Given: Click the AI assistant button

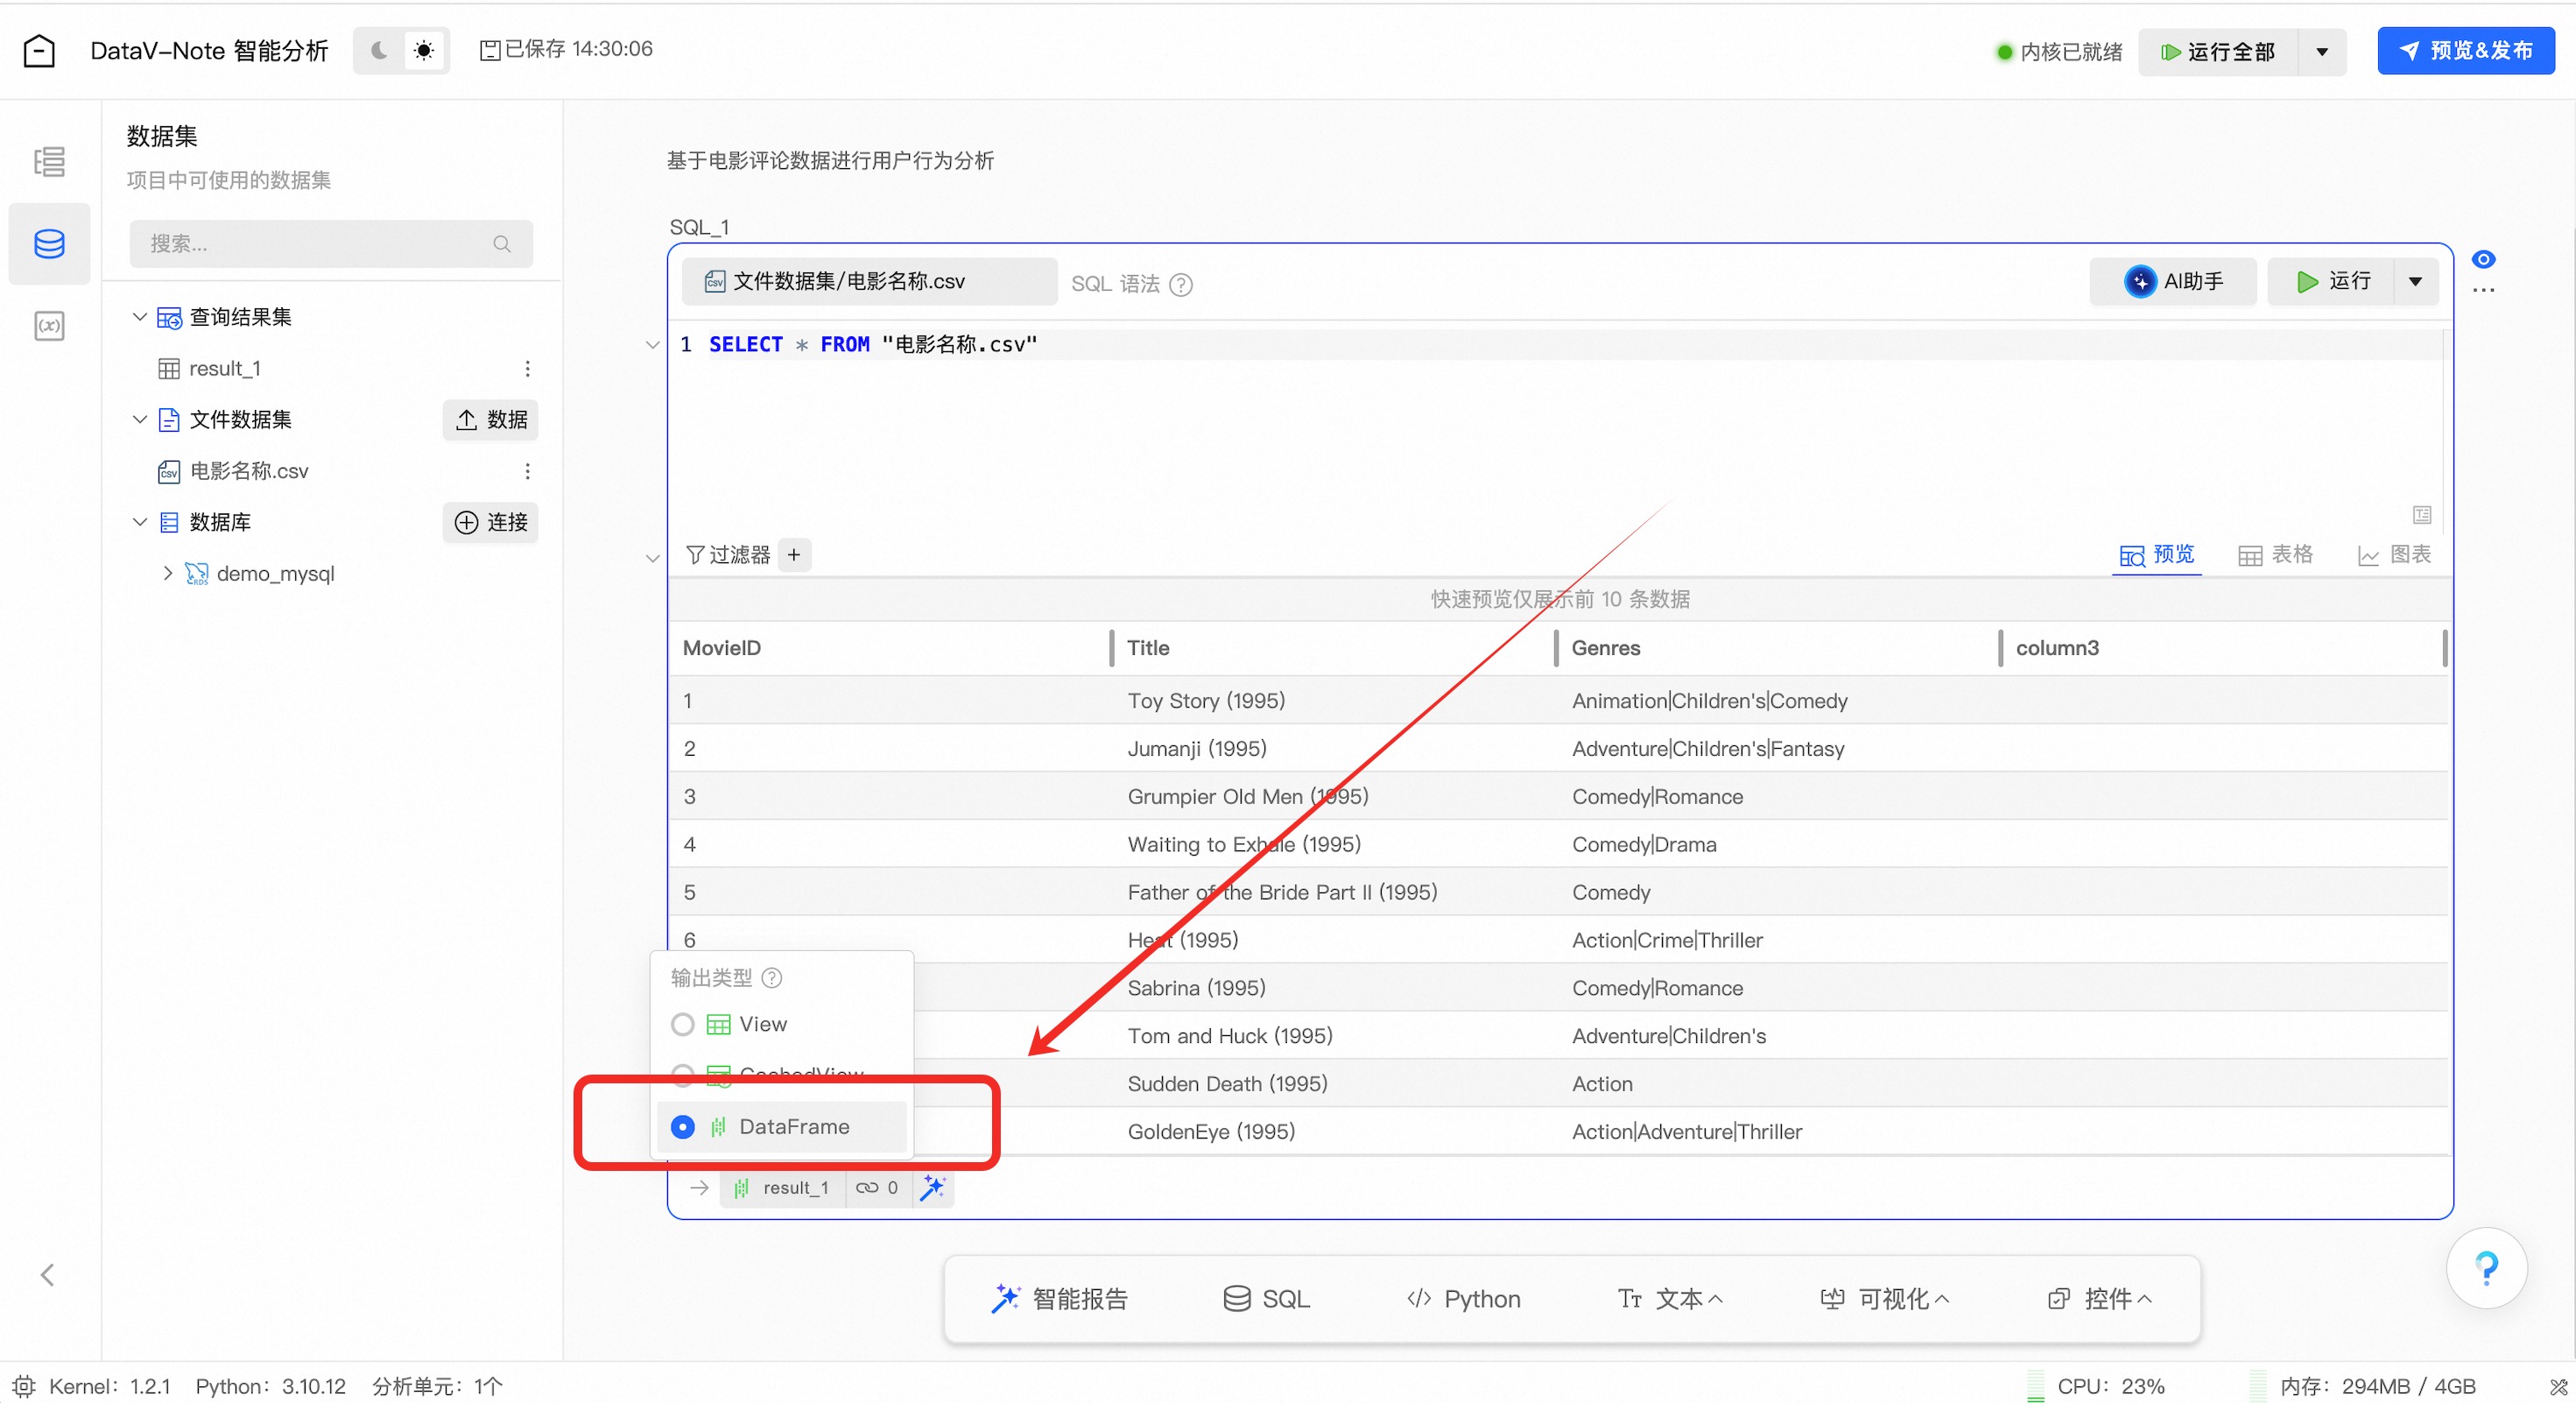Looking at the screenshot, I should click(2172, 281).
